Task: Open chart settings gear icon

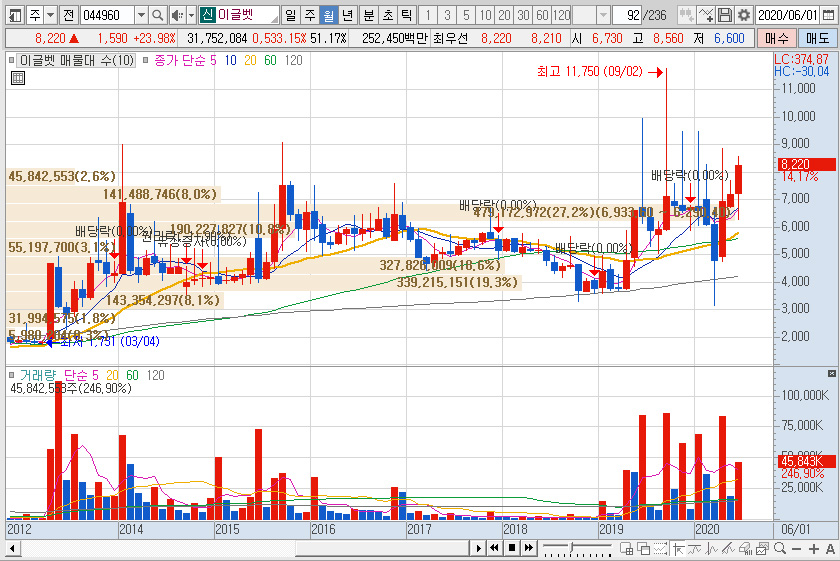Action: click(x=744, y=15)
